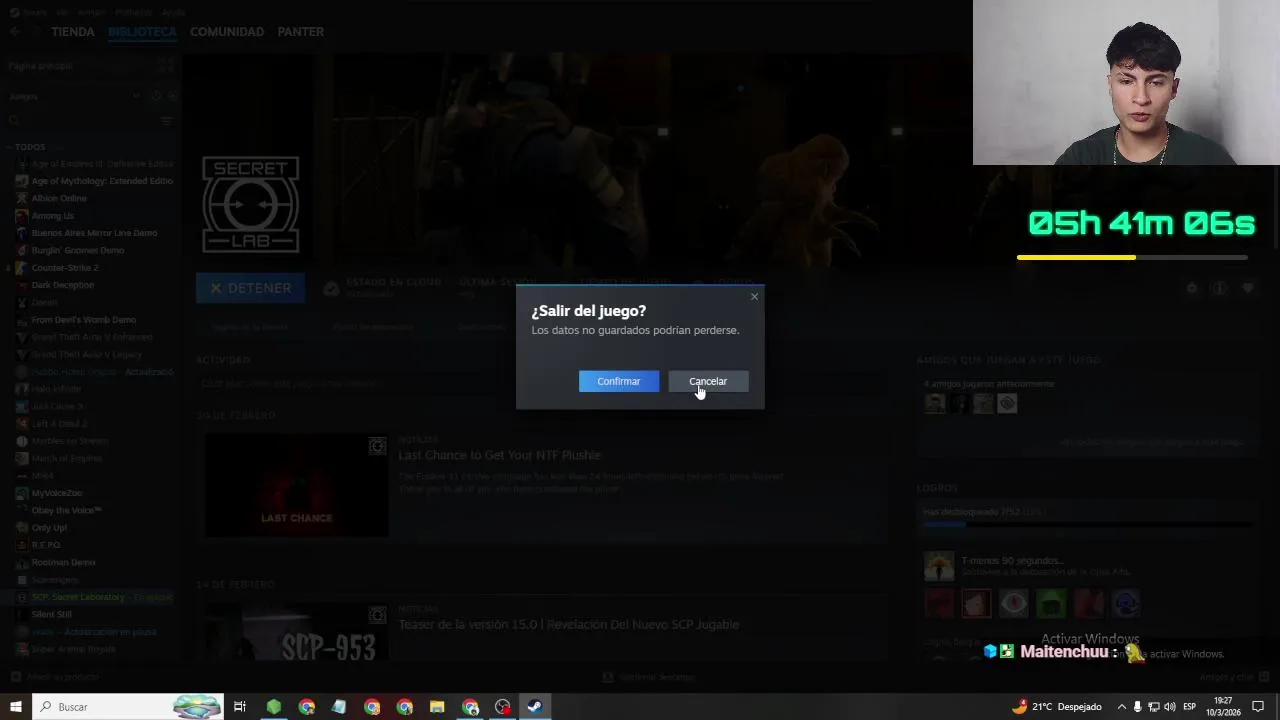Click Cancelar in the exit dialog
The height and width of the screenshot is (720, 1280).
[x=708, y=381]
